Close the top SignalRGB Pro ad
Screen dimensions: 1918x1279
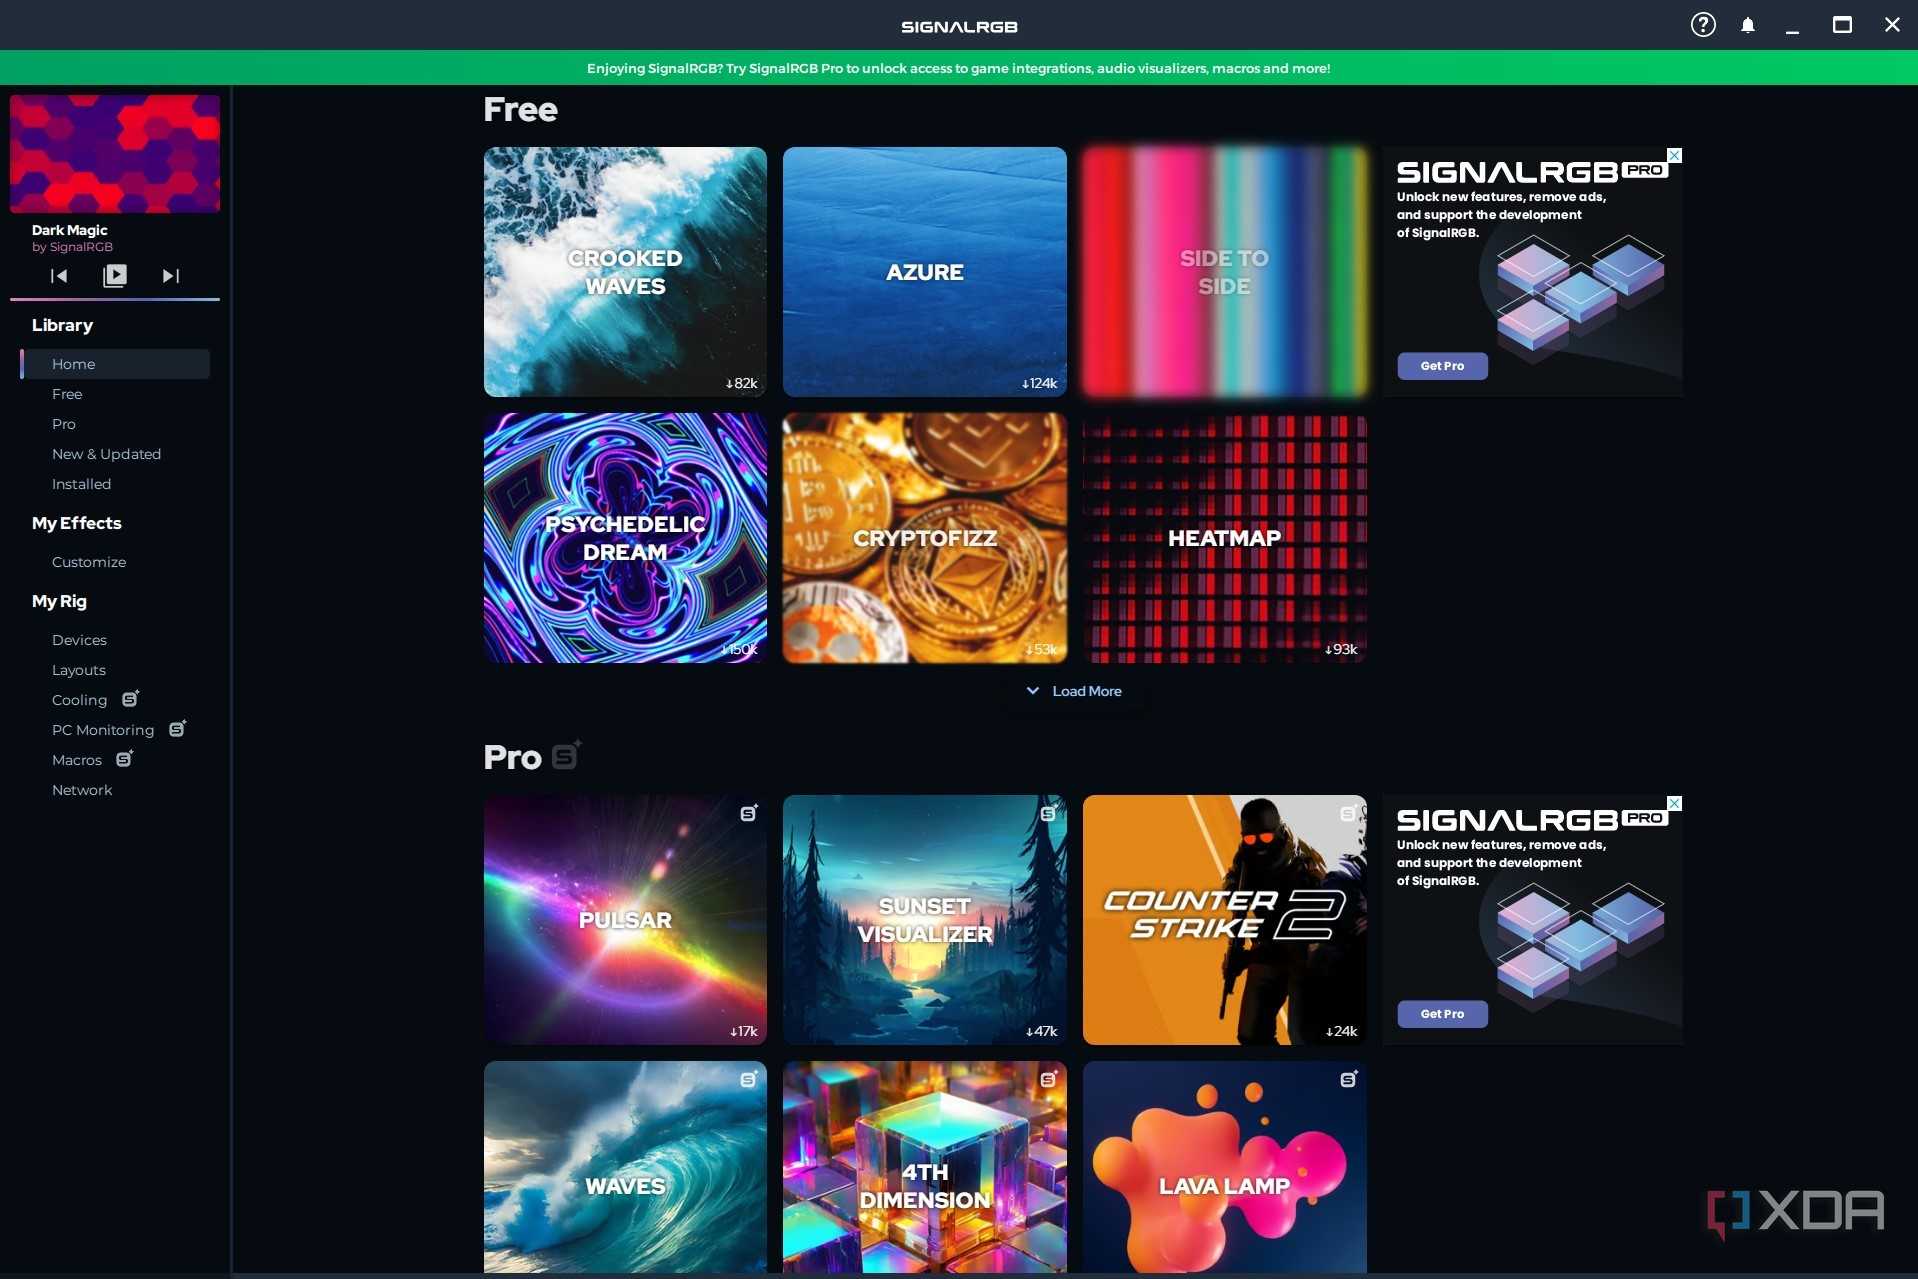pos(1675,155)
